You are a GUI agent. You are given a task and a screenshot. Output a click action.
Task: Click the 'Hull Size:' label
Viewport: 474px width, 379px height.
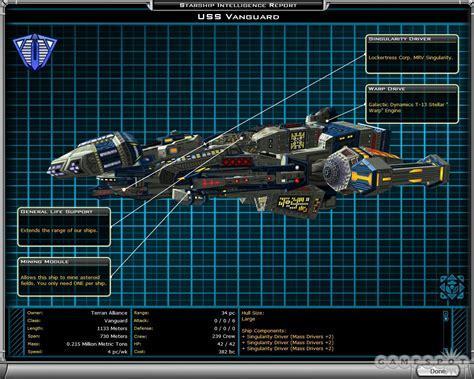(253, 313)
